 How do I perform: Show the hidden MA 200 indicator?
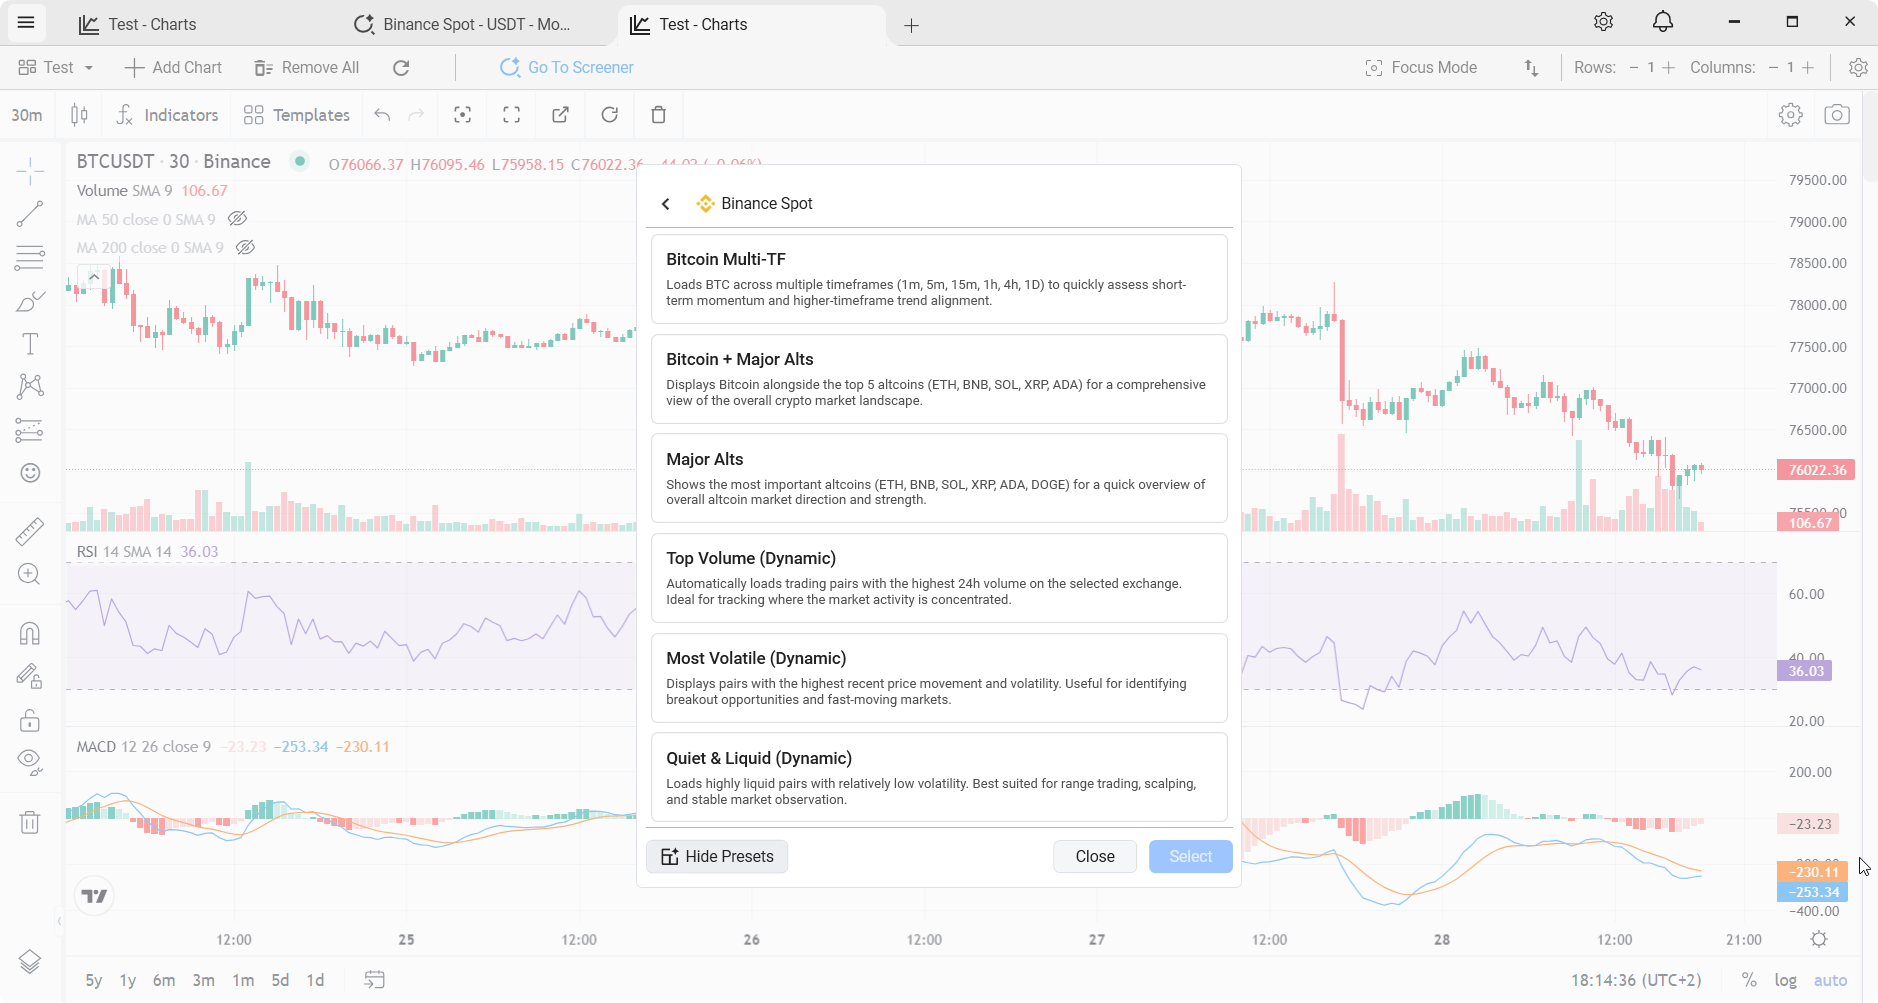pos(245,248)
